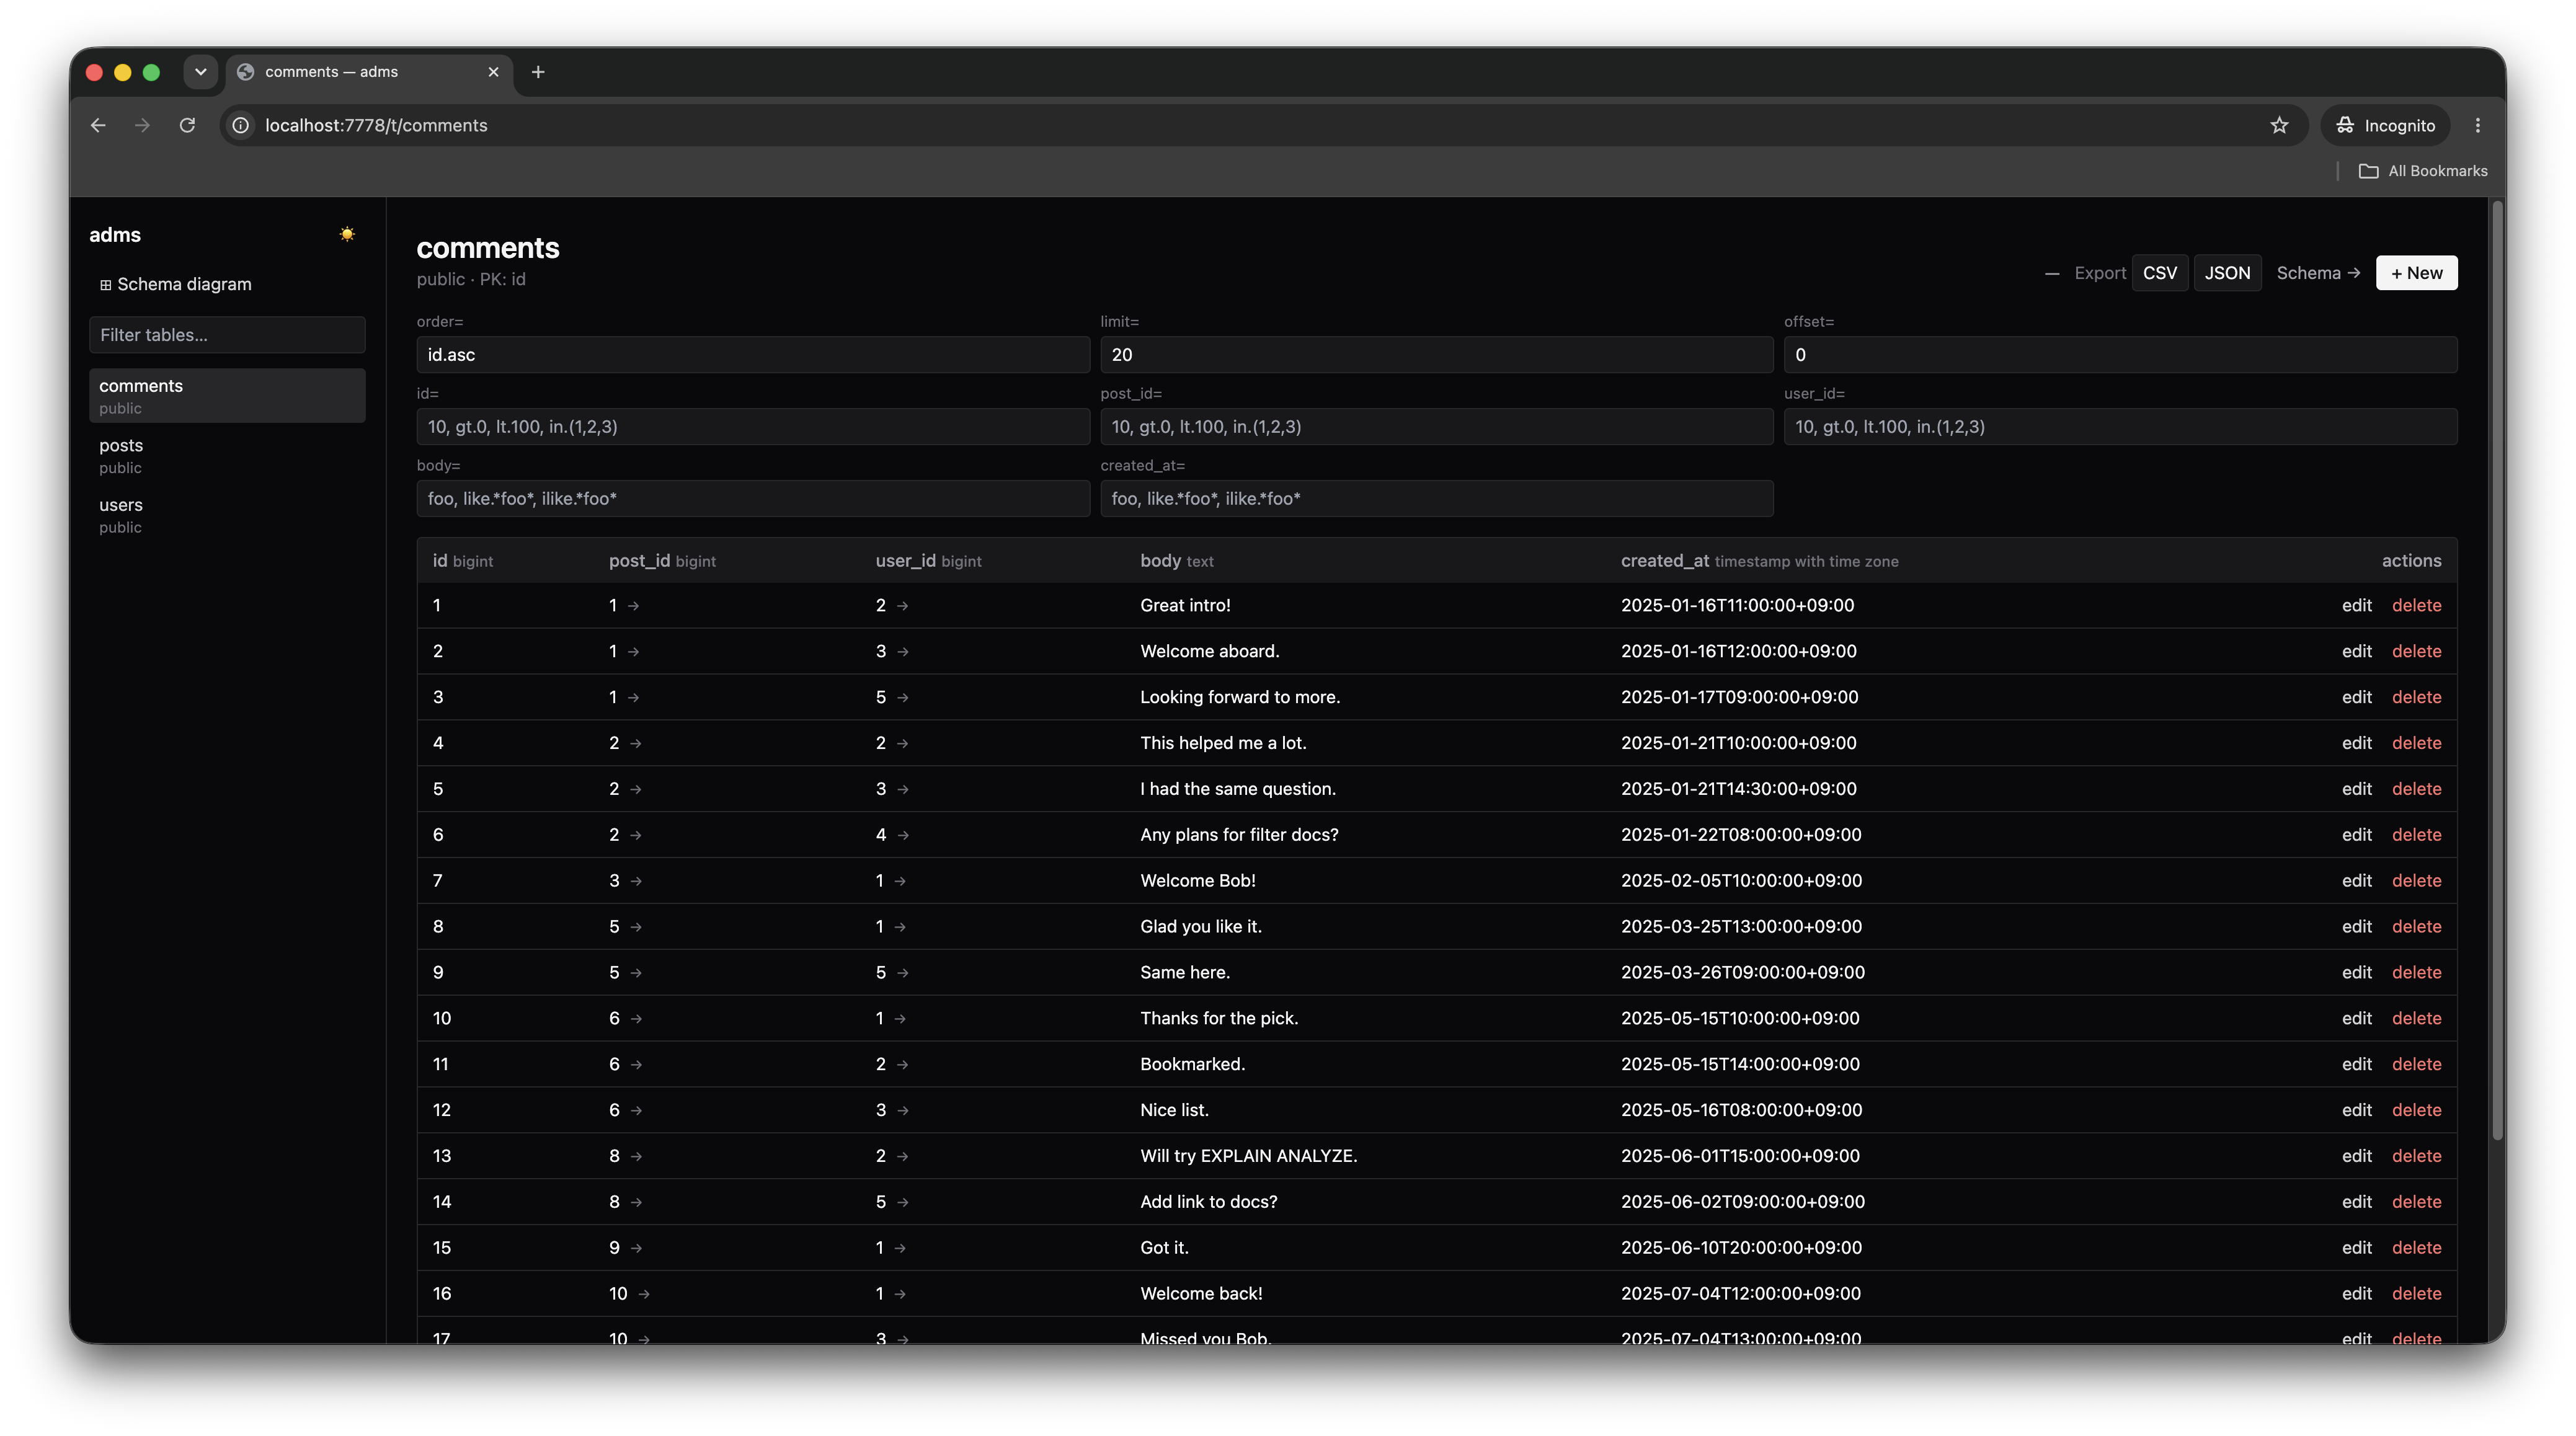Click body cell 'Got it.'
The height and width of the screenshot is (1436, 2576).
click(1164, 1248)
